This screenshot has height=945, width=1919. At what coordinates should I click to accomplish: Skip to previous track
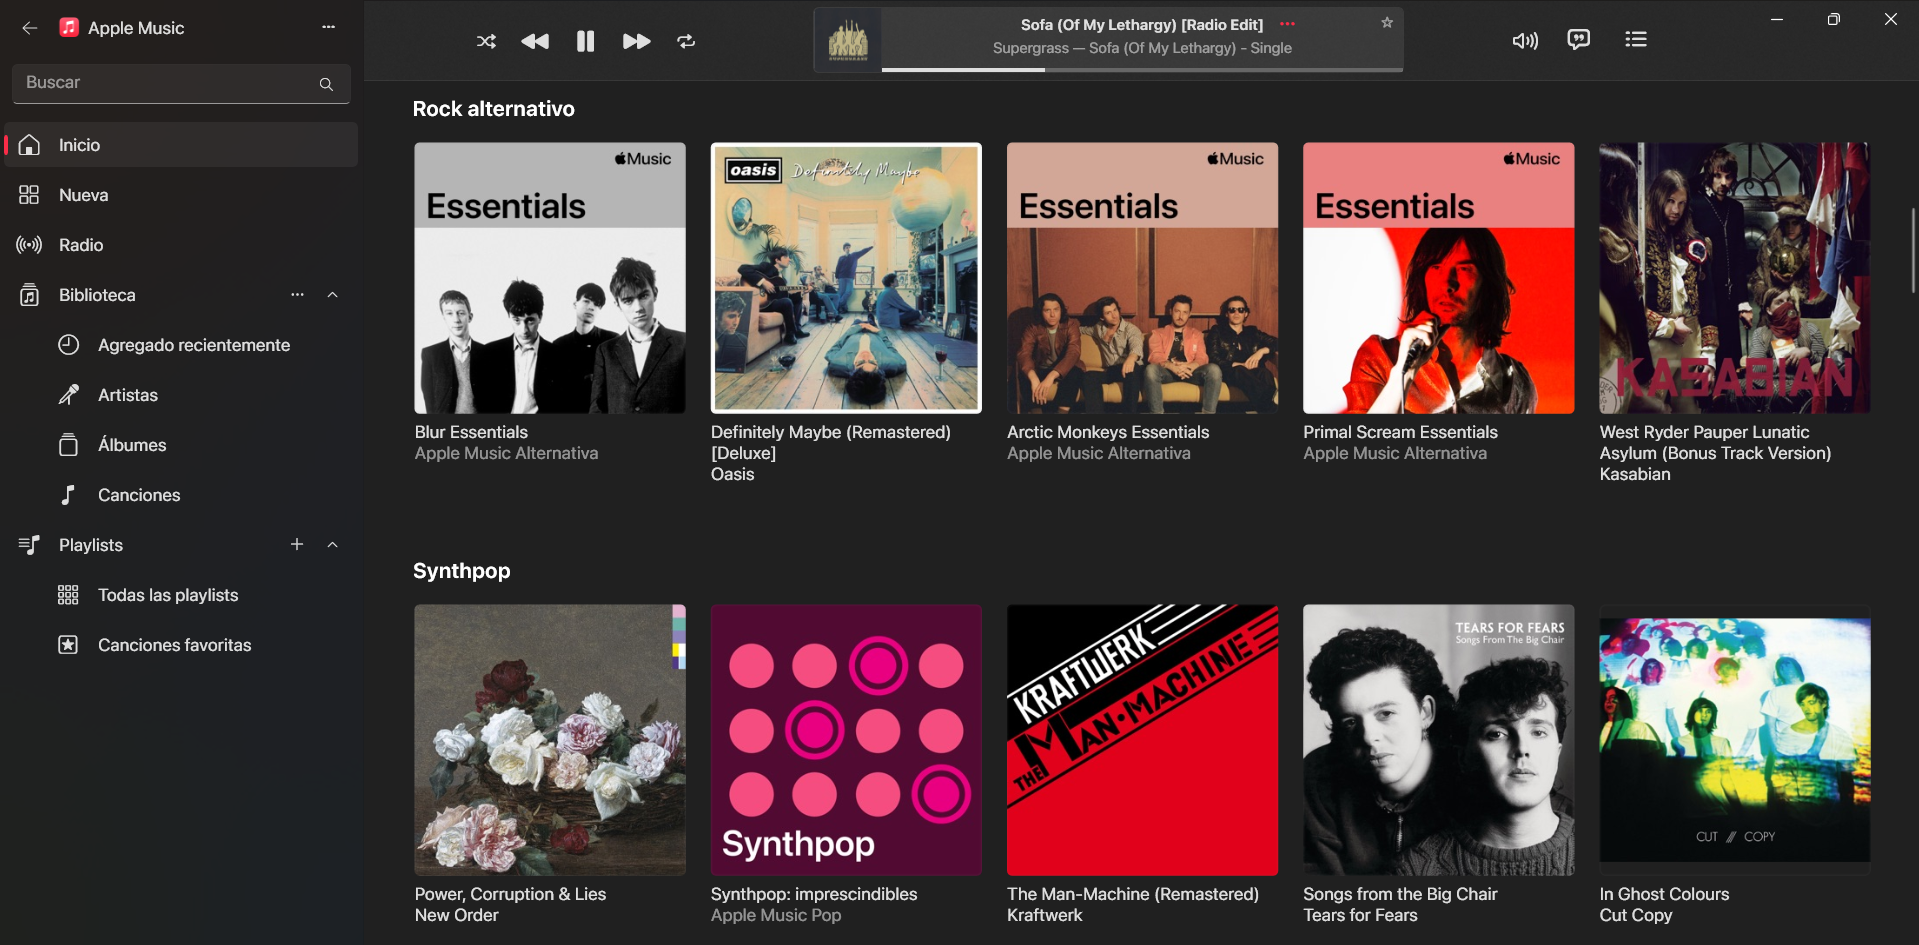click(535, 41)
